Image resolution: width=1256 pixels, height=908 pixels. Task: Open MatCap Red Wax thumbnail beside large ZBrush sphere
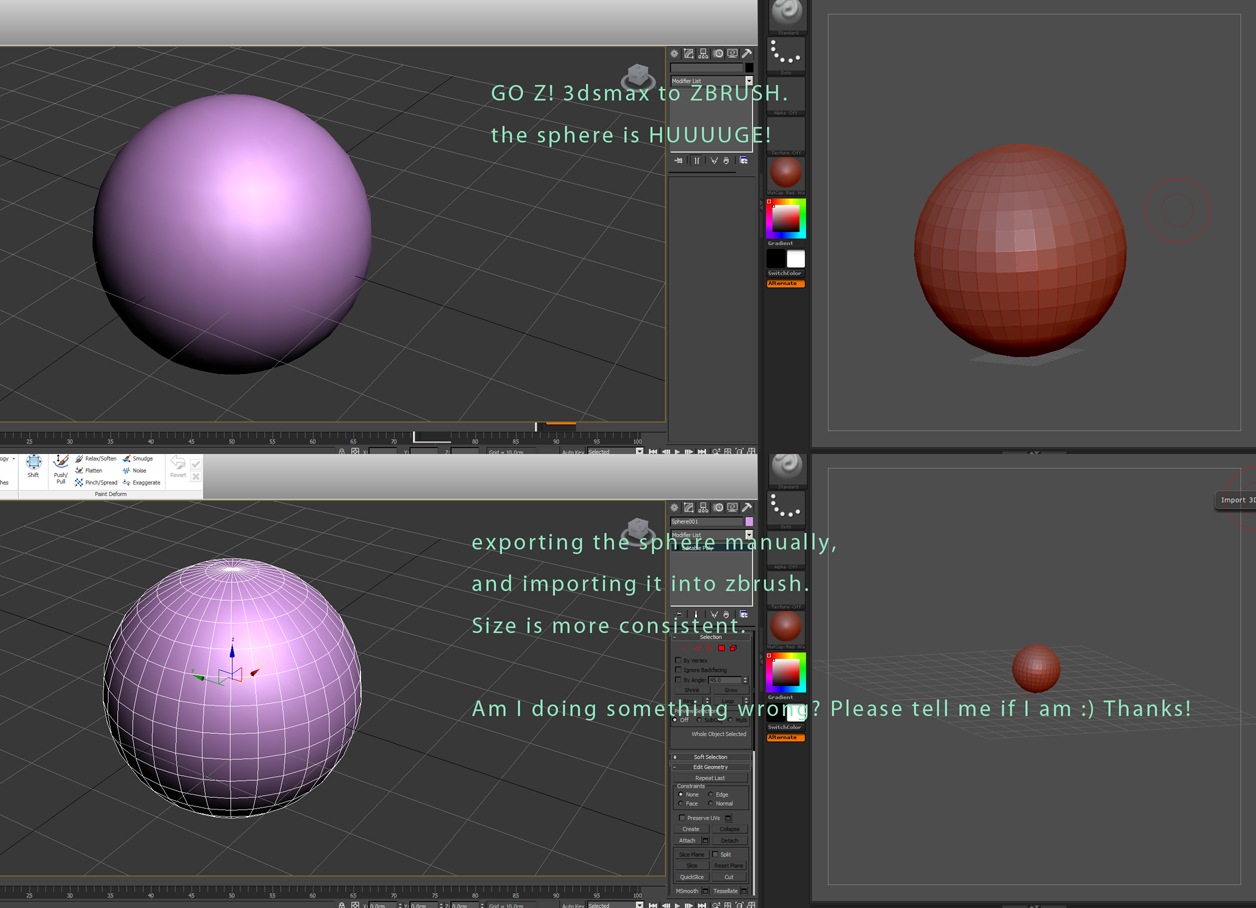[786, 174]
